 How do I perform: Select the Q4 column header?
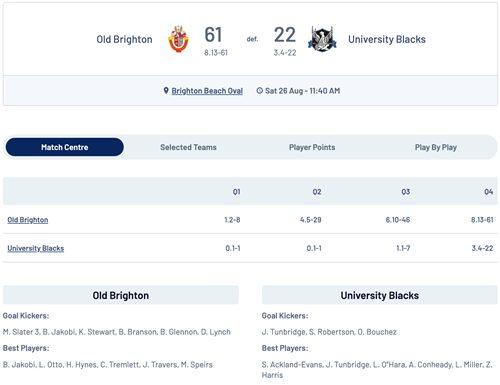coord(489,192)
